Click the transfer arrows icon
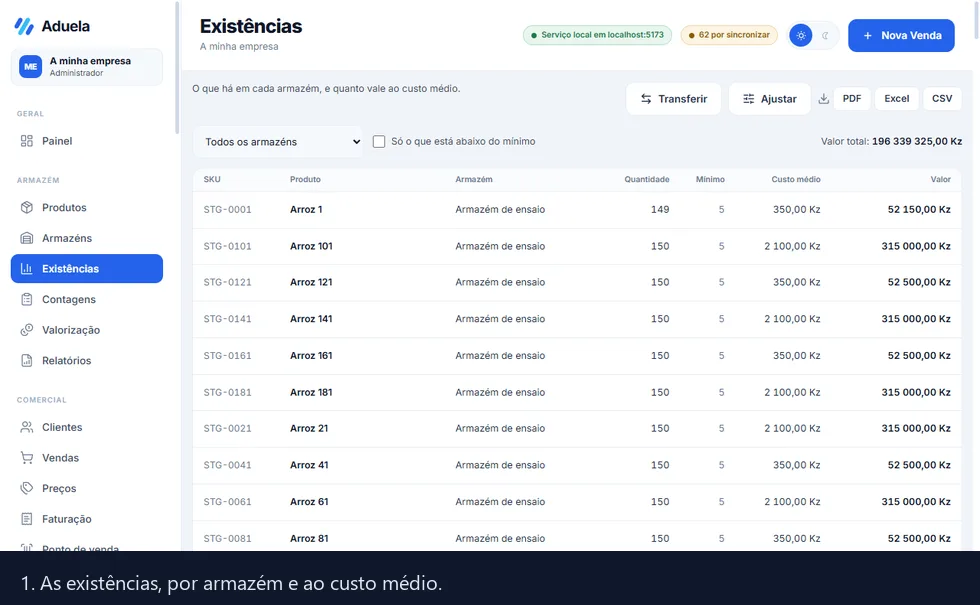 click(x=646, y=99)
